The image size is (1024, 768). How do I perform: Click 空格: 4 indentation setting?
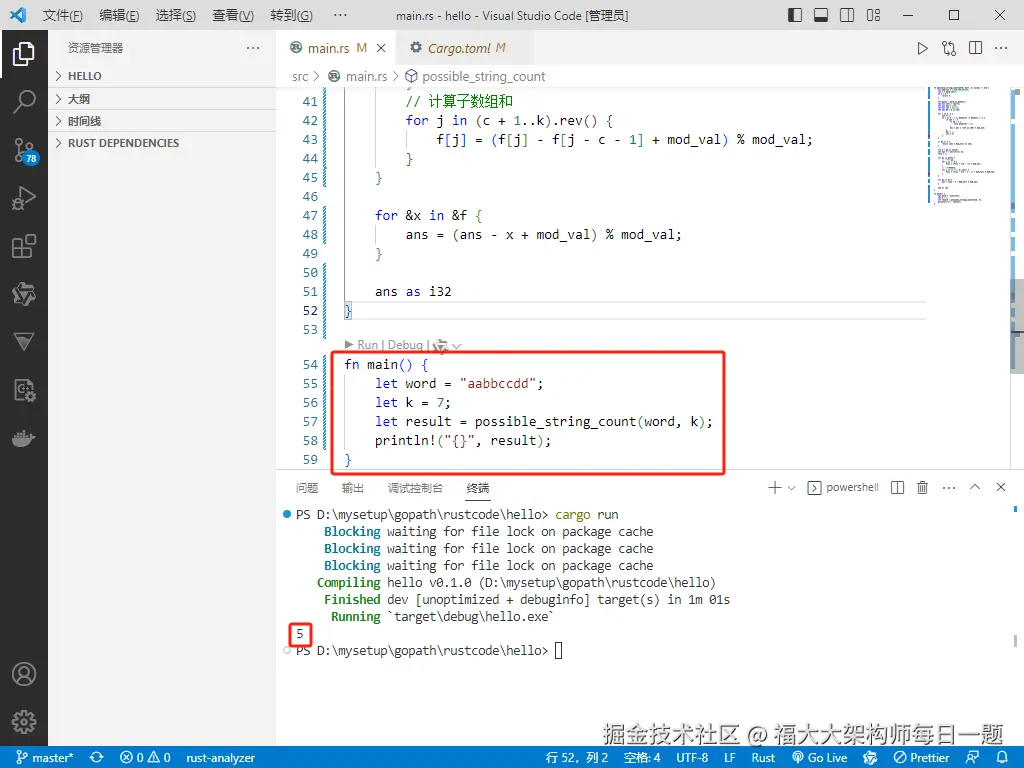pyautogui.click(x=642, y=758)
